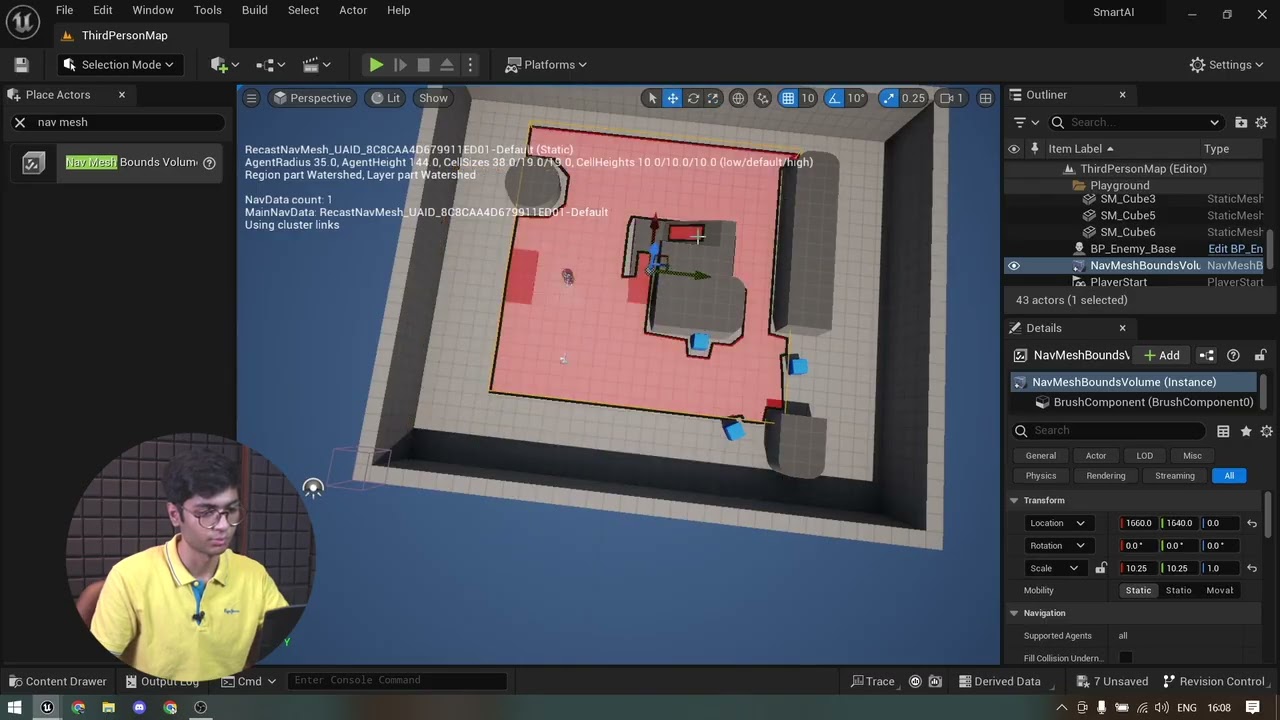Filter Details by Rendering category
Screen dimensions: 1280x720
click(1105, 476)
